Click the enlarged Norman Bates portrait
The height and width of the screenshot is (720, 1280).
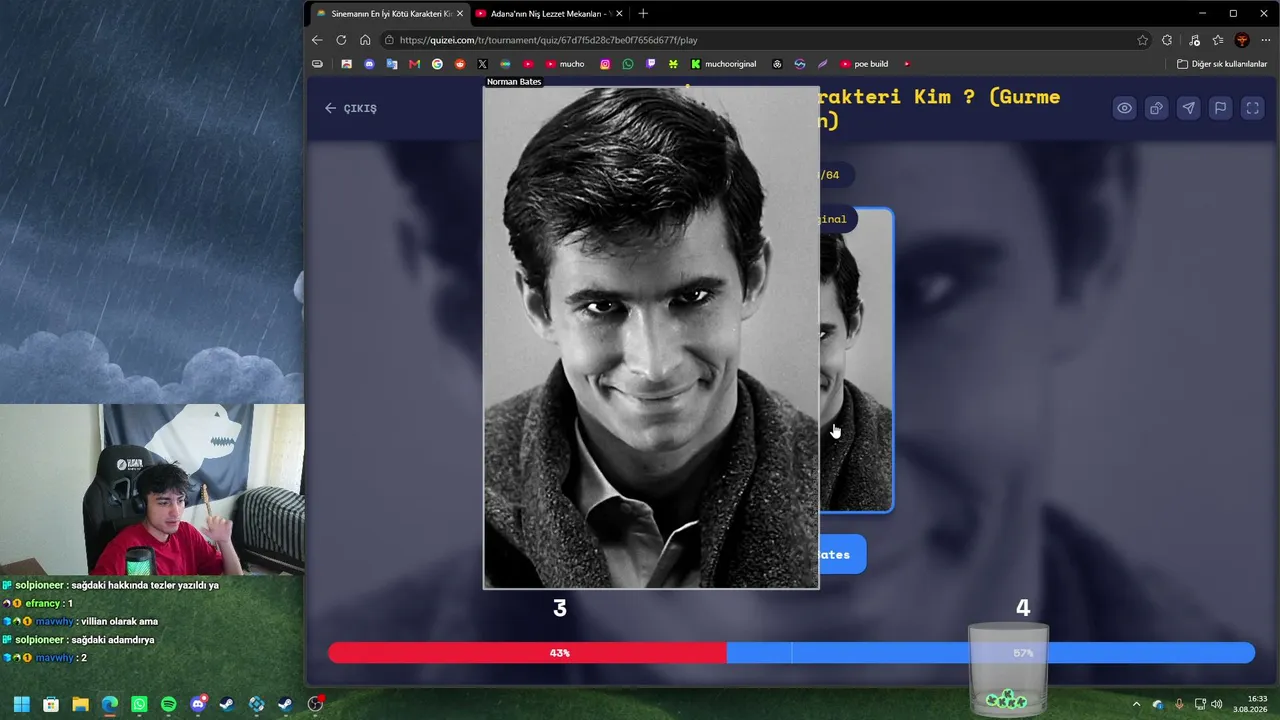pyautogui.click(x=651, y=338)
